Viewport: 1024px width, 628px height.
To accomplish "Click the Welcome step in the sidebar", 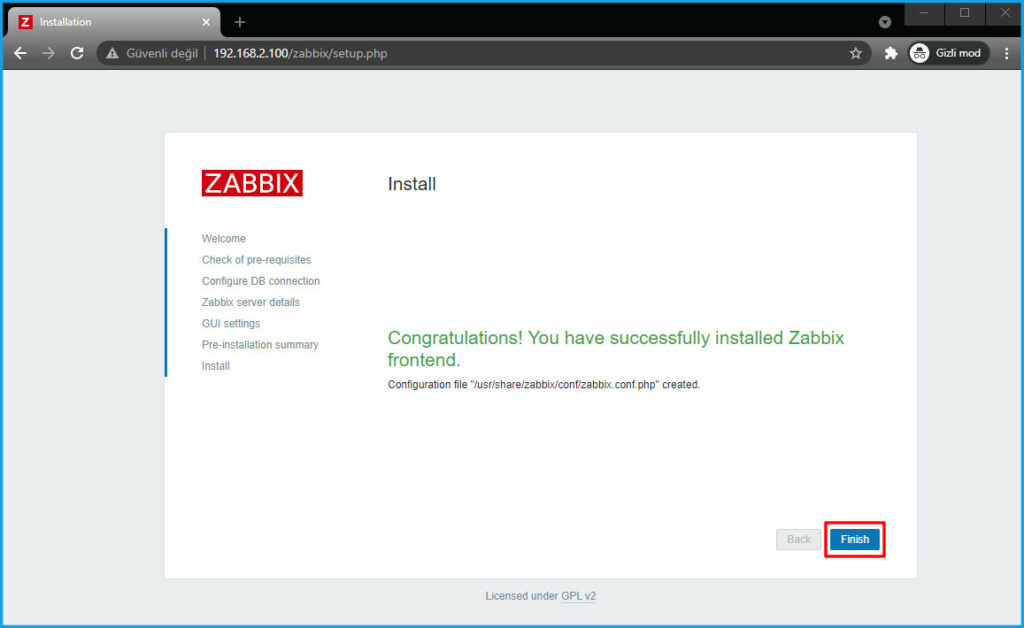I will point(223,239).
